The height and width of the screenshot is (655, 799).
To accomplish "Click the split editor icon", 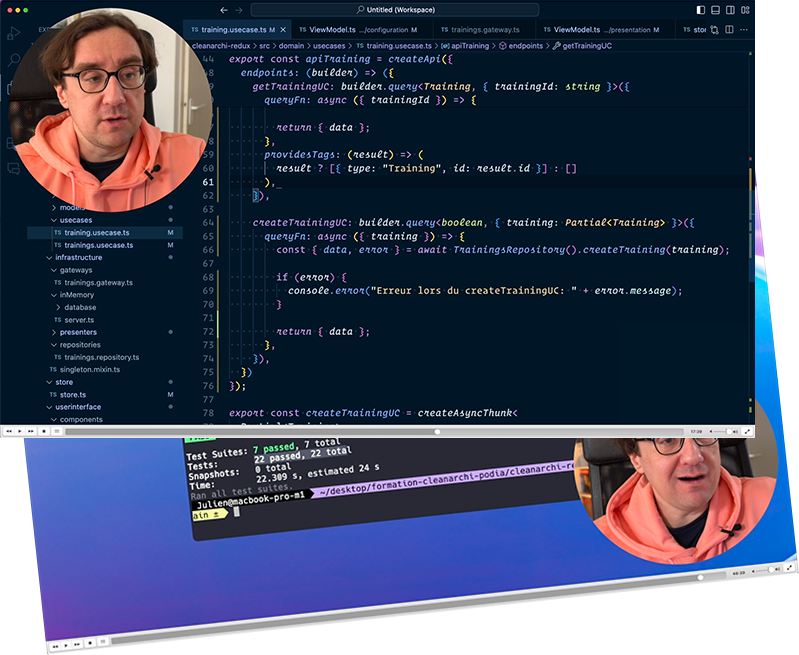I will tap(729, 30).
